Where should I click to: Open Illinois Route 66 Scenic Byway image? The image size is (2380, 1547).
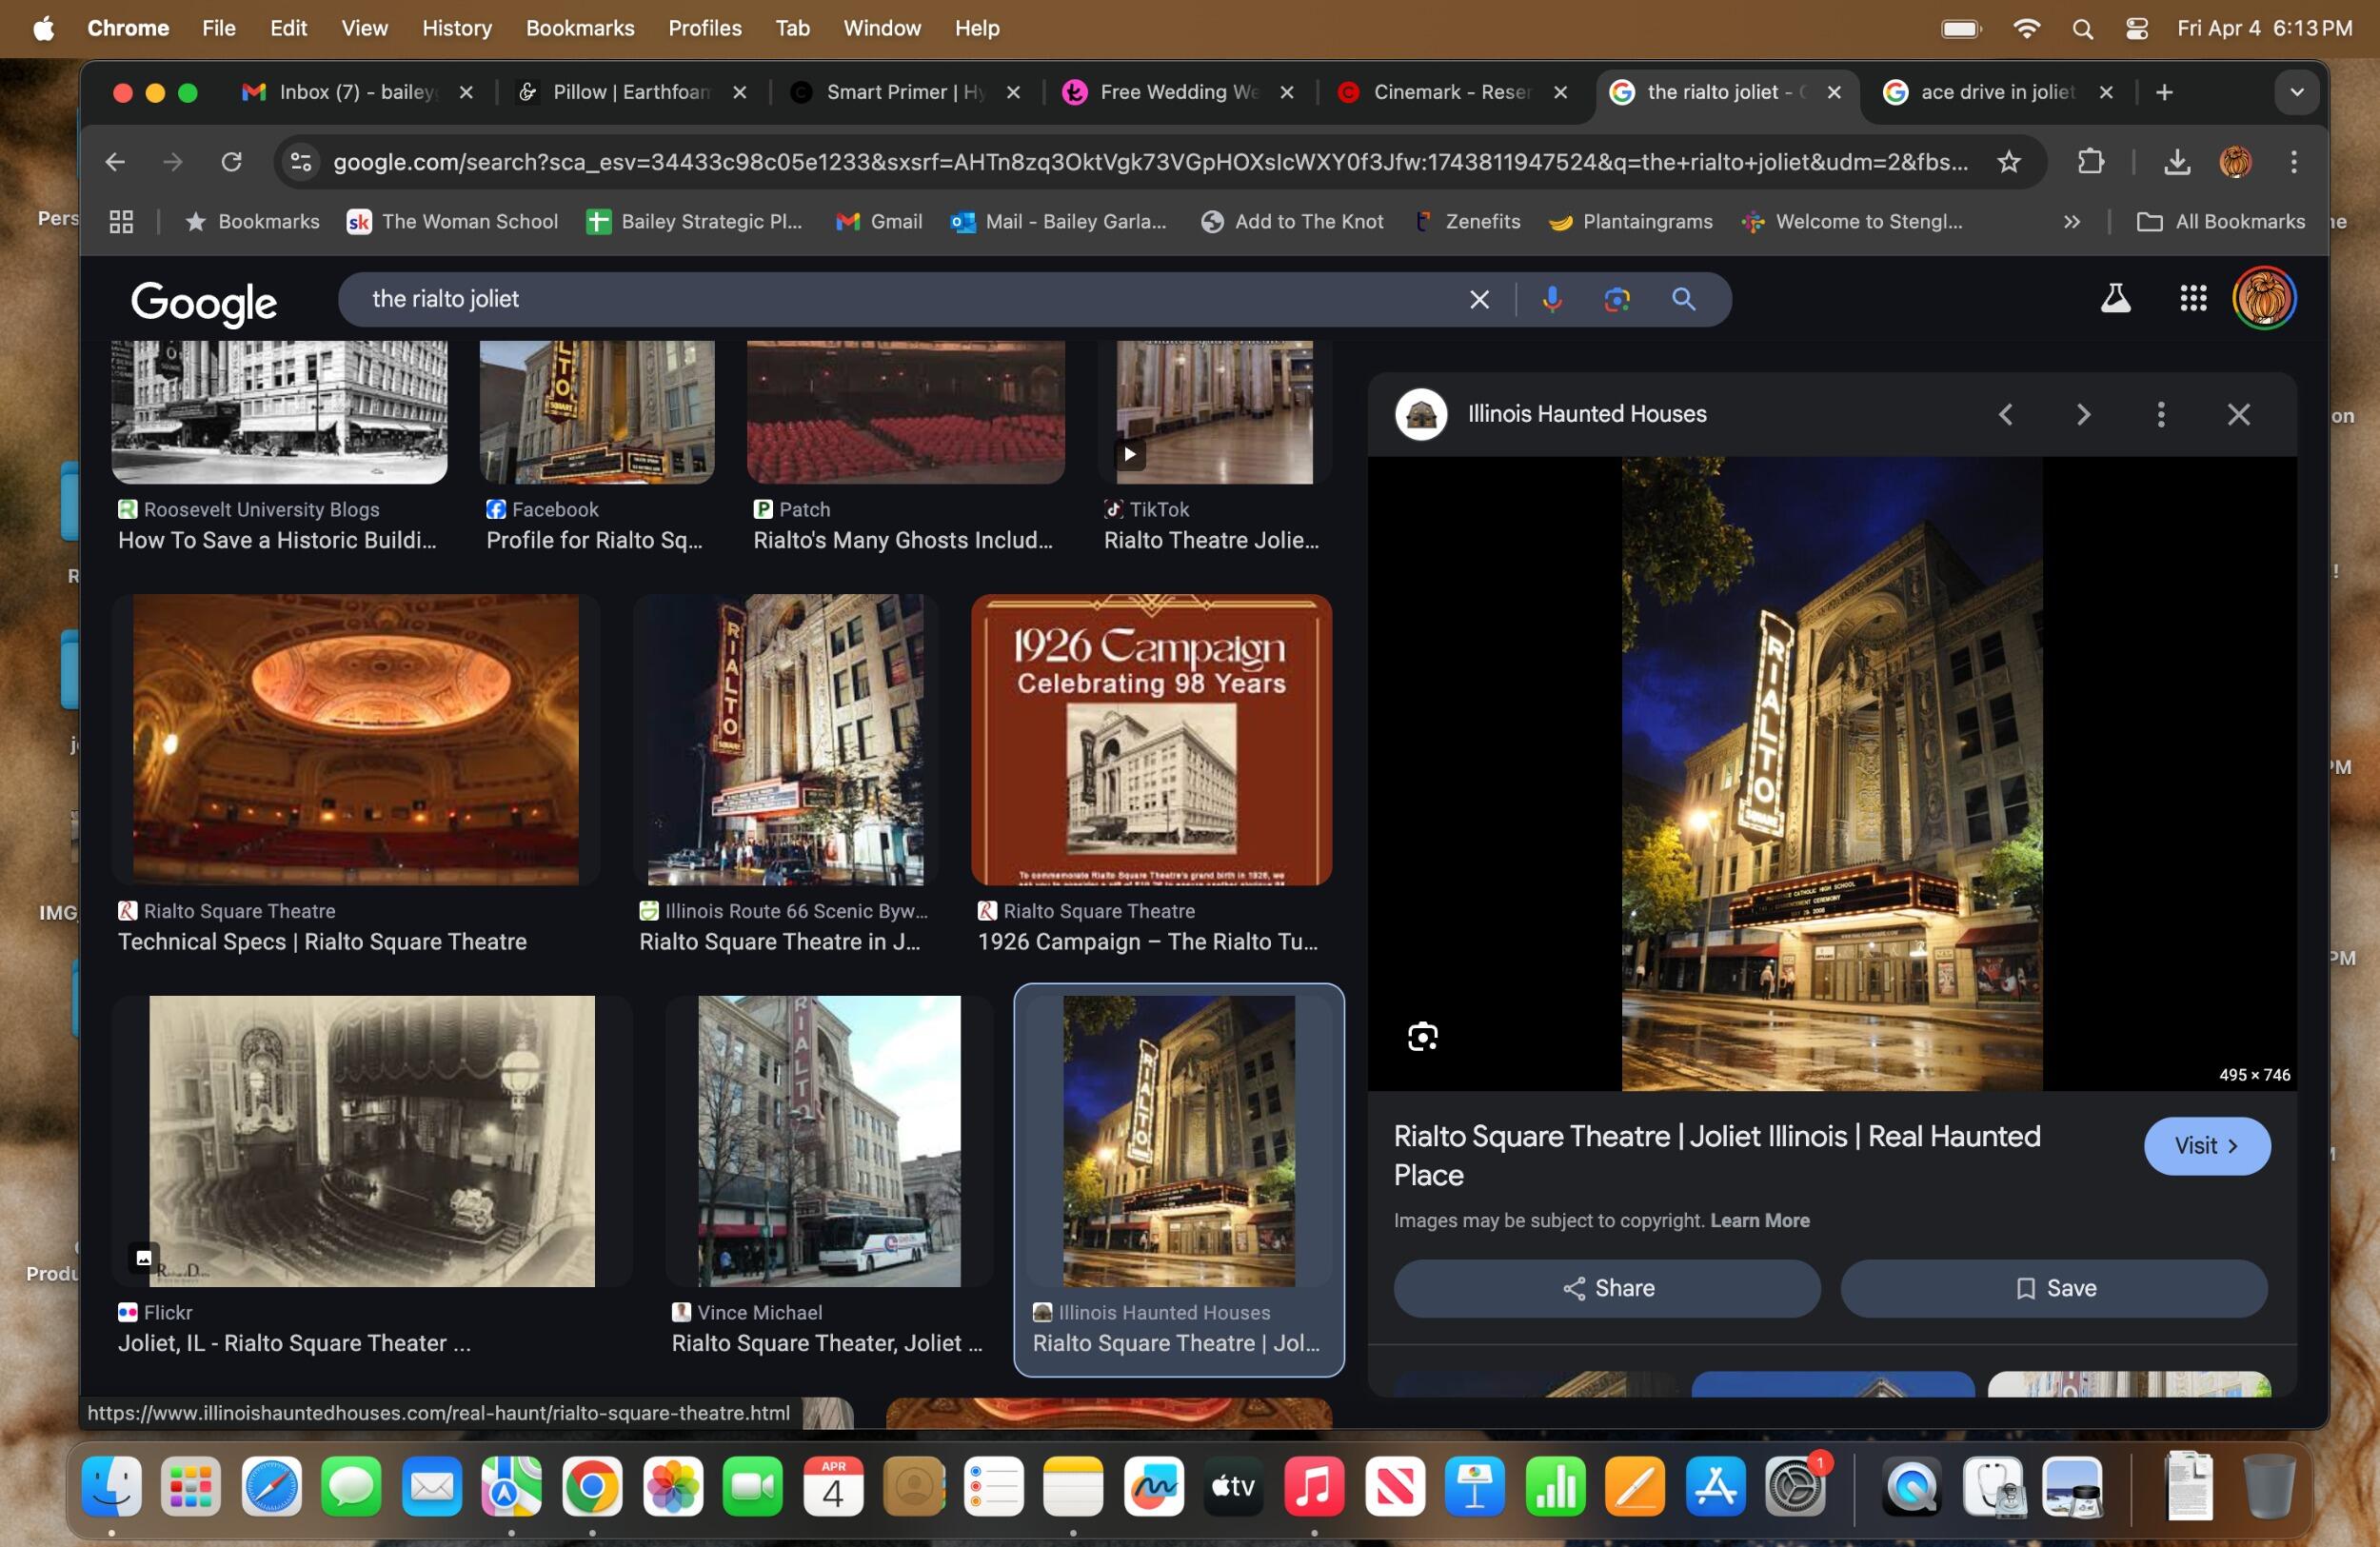[x=785, y=740]
